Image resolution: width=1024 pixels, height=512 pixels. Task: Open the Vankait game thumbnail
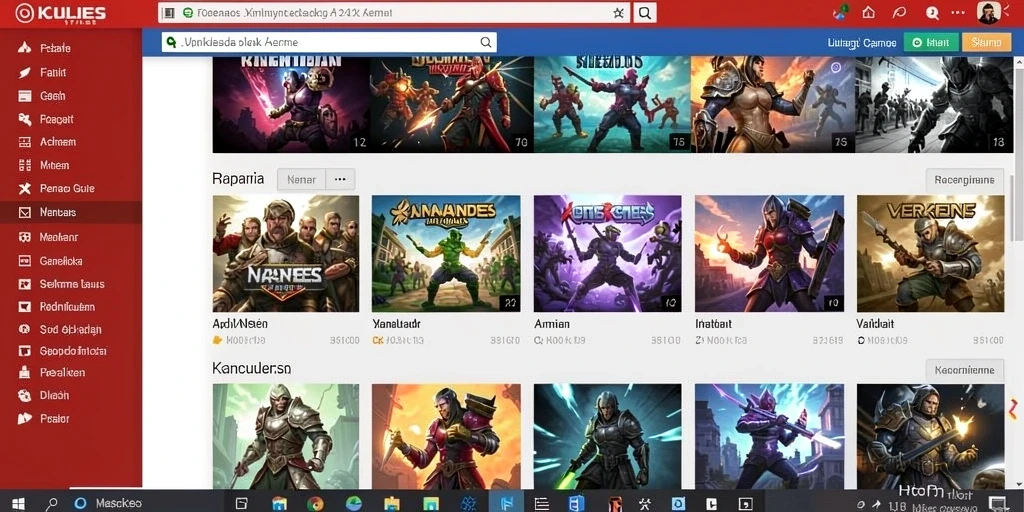coord(931,253)
